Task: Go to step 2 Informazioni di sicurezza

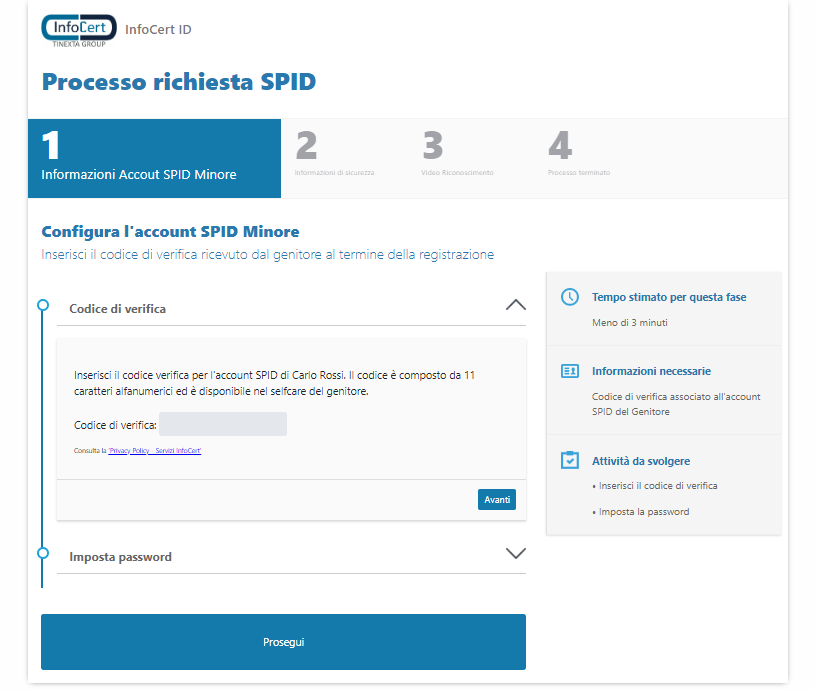Action: (x=333, y=158)
